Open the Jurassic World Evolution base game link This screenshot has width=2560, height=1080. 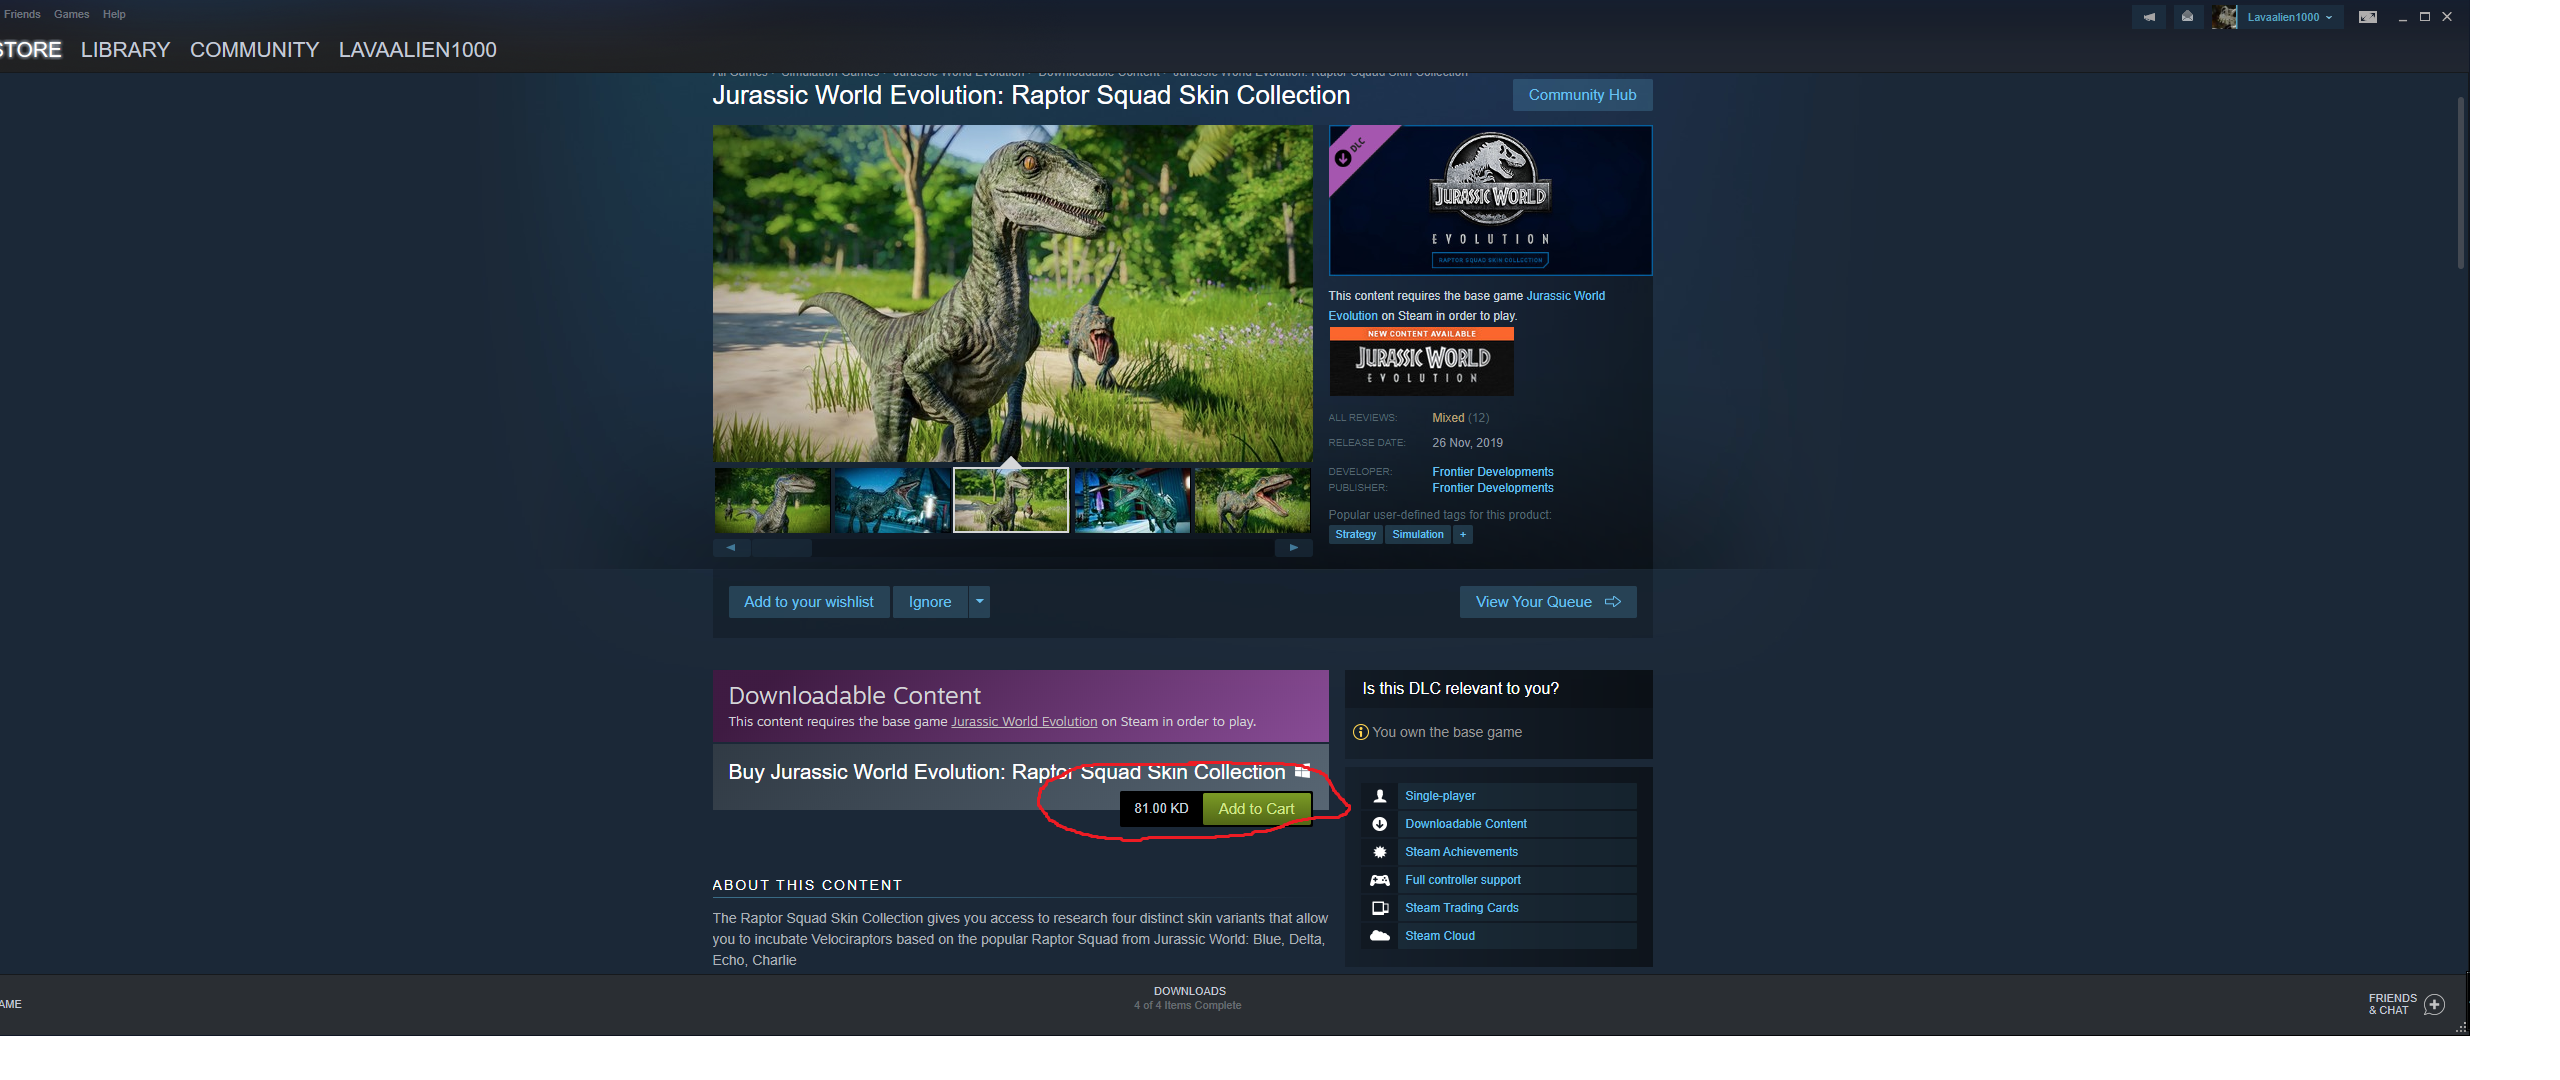(x=1565, y=296)
